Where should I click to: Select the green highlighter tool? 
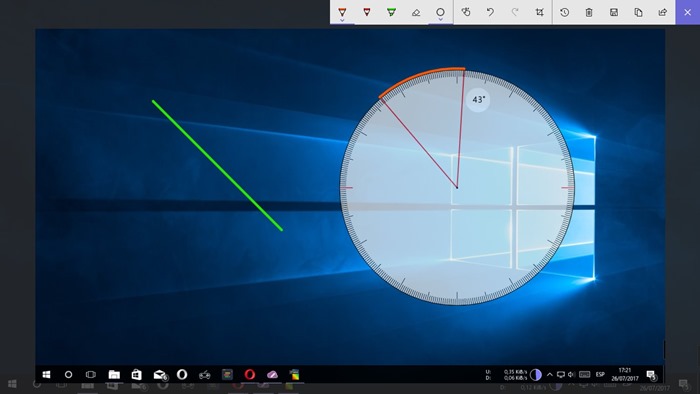392,12
